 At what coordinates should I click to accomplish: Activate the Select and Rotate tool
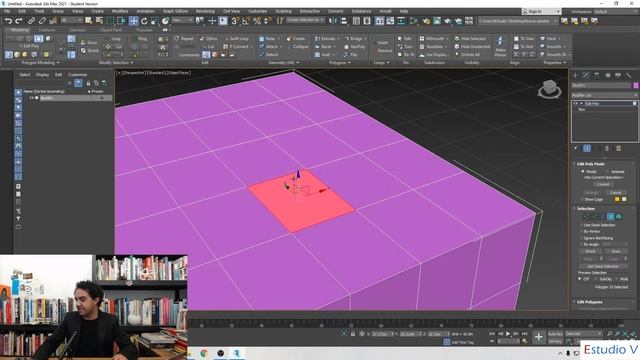click(x=144, y=21)
